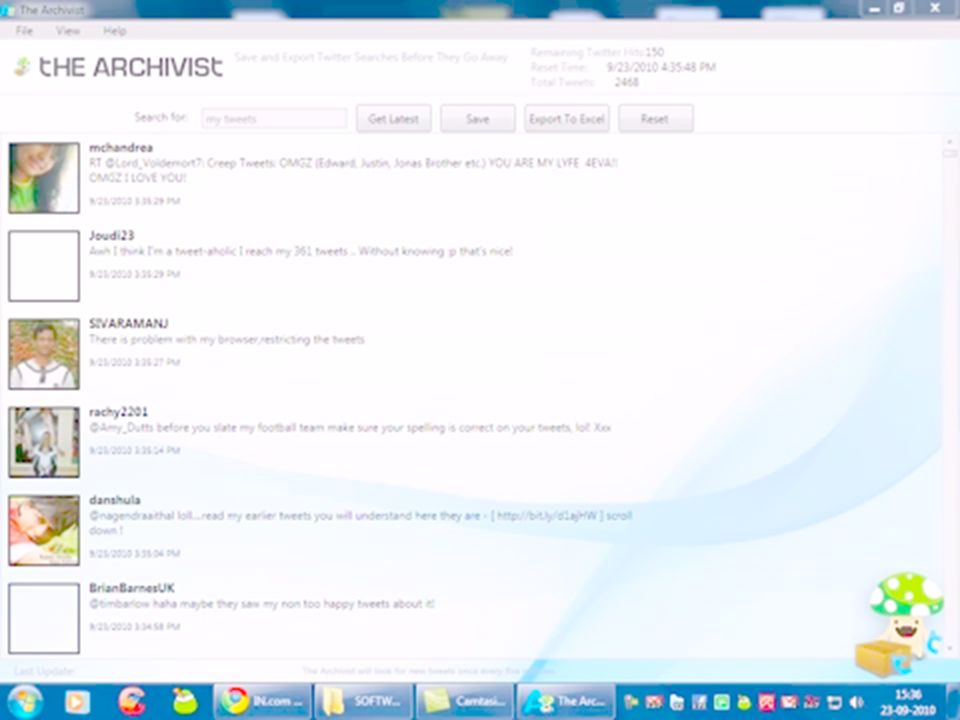Click the first system tray flag icon

[630, 702]
